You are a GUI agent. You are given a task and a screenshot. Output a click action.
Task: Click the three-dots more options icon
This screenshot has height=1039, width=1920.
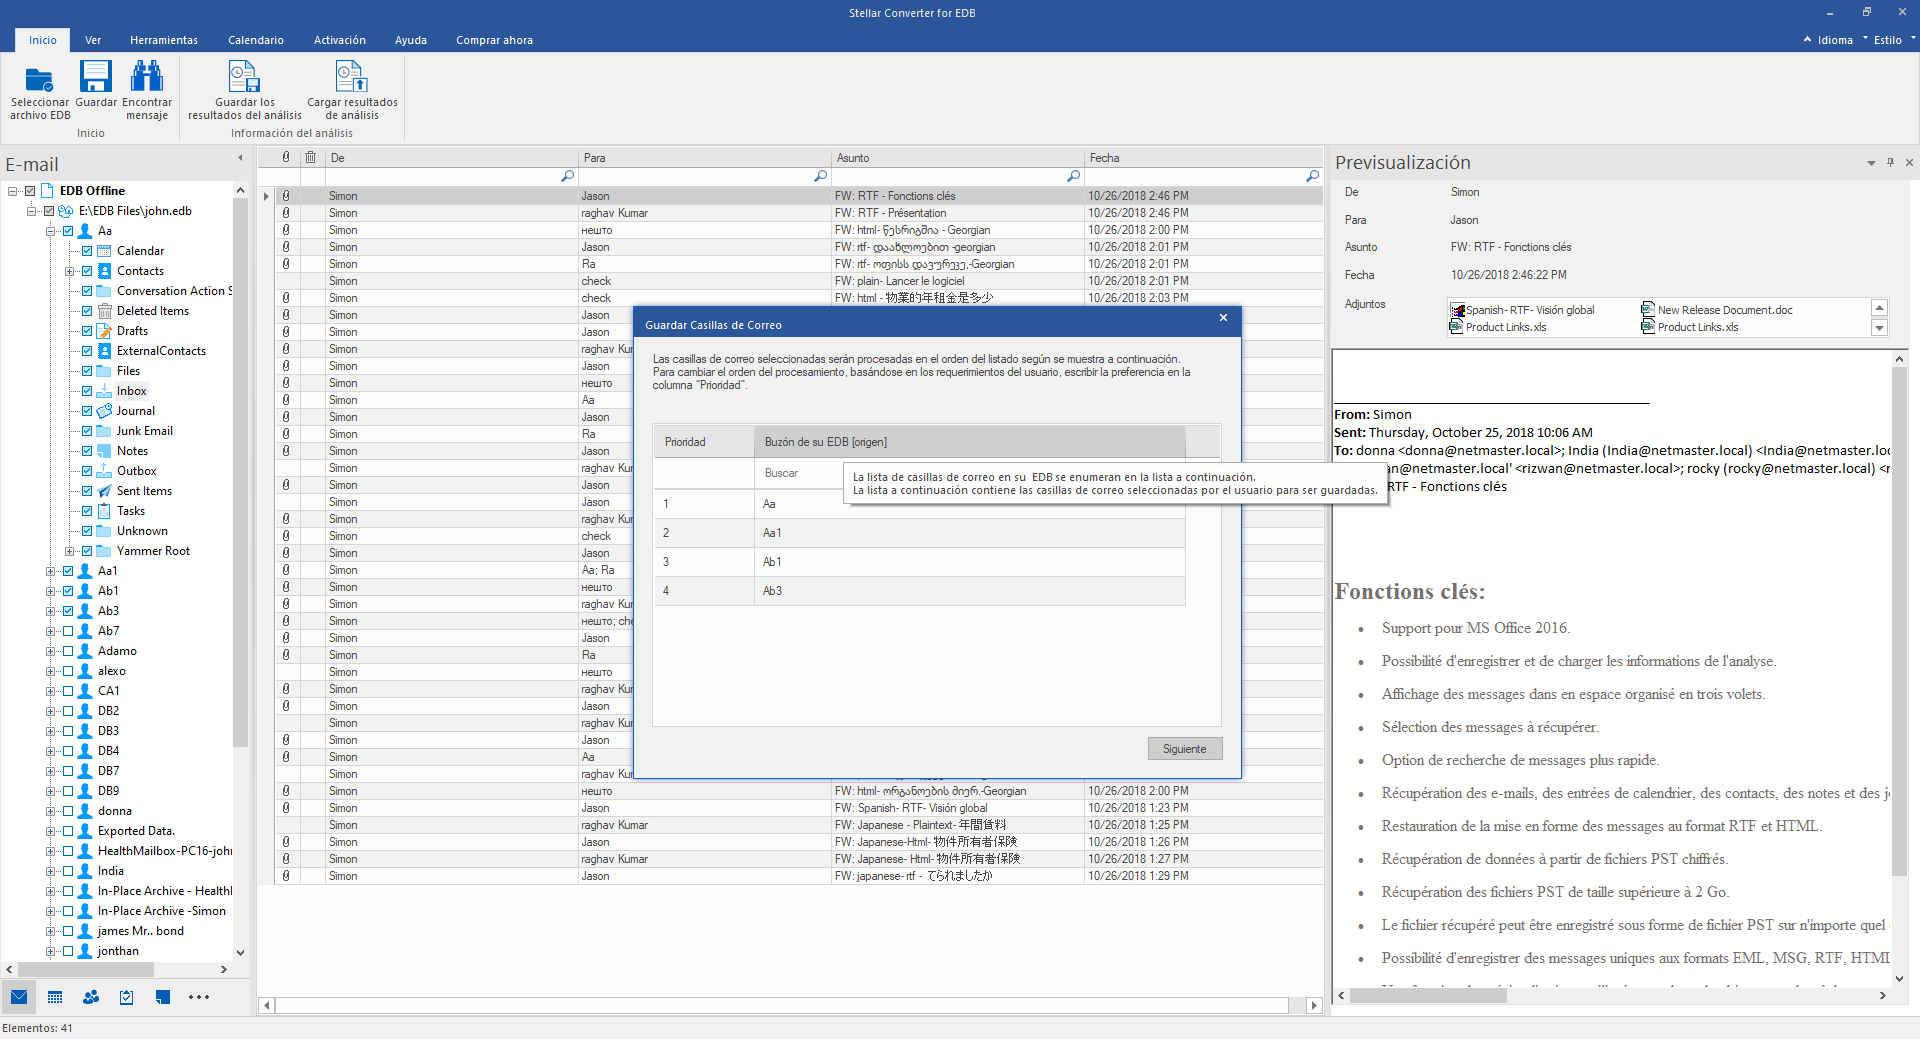point(199,997)
